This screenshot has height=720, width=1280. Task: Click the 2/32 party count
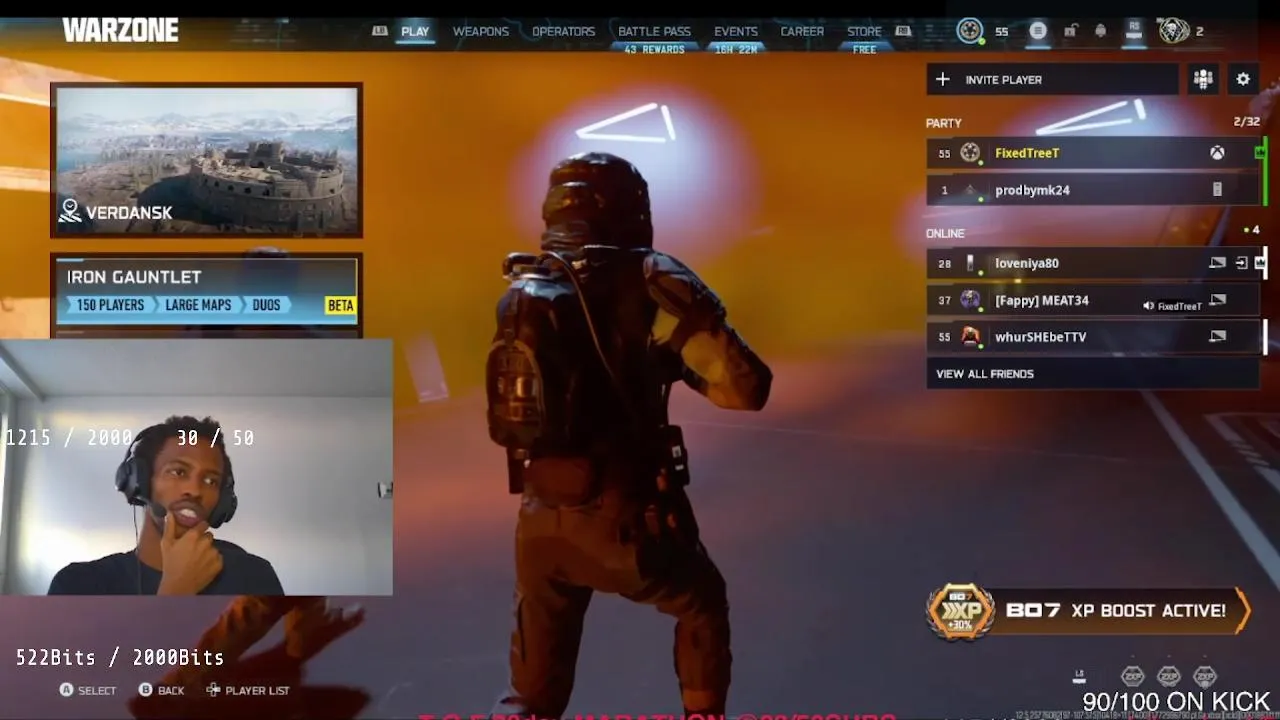point(1246,122)
